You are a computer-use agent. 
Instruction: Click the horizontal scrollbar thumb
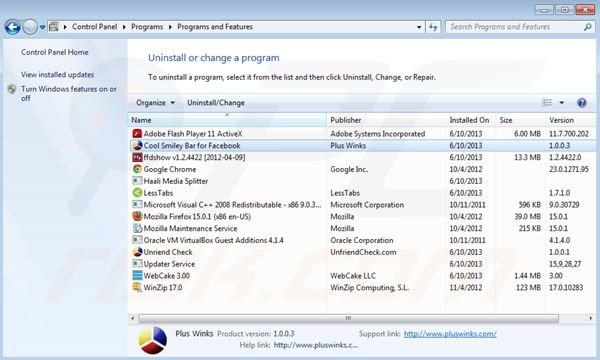(349, 318)
